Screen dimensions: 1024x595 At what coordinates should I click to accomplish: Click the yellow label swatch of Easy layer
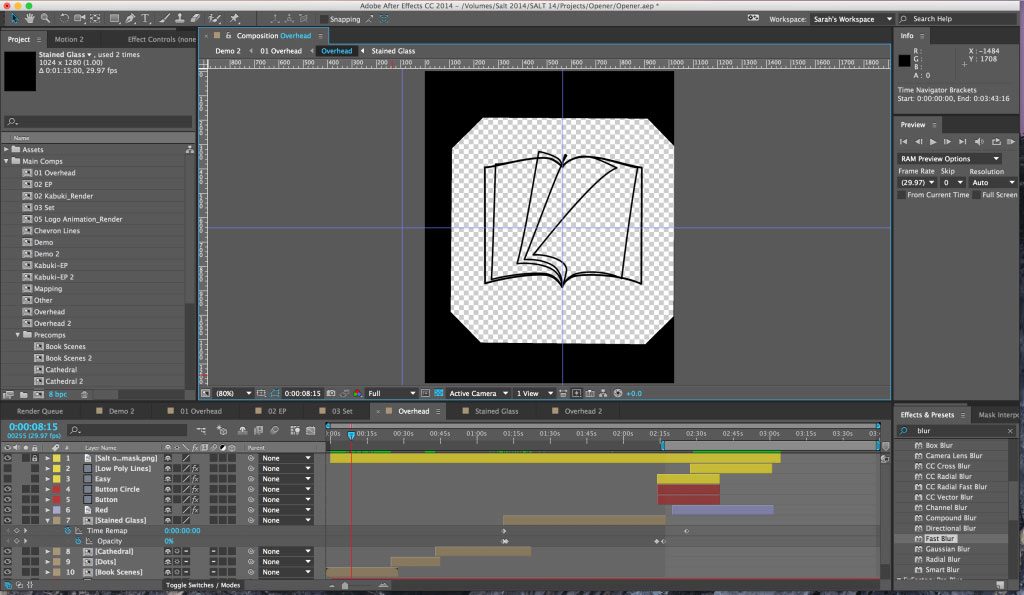point(57,479)
